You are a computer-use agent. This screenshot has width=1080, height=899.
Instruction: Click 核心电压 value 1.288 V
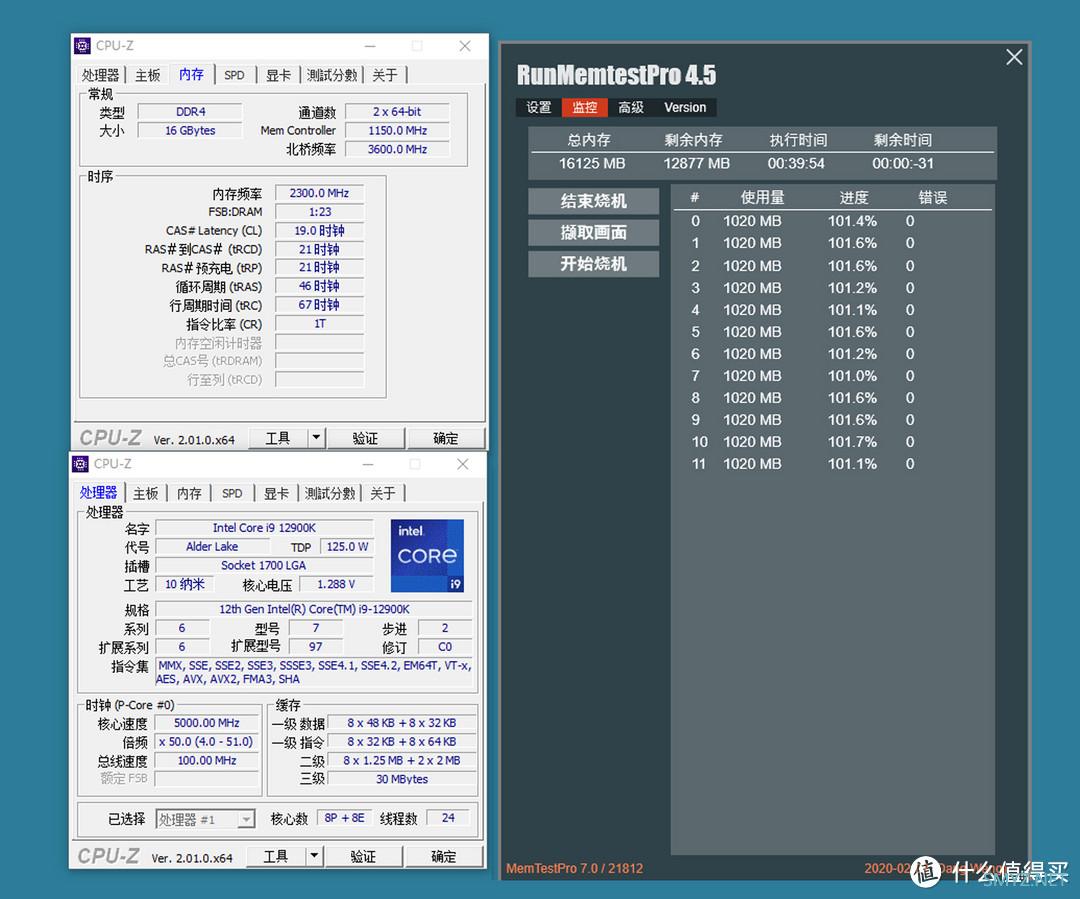click(x=336, y=584)
